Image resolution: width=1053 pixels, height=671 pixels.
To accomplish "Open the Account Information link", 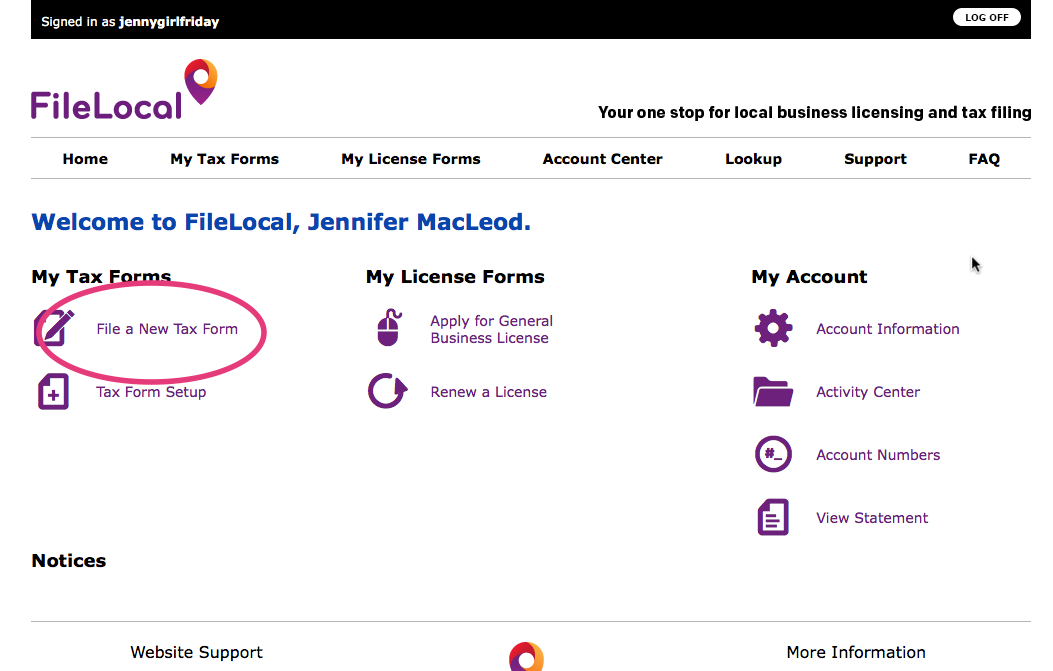I will pos(888,329).
